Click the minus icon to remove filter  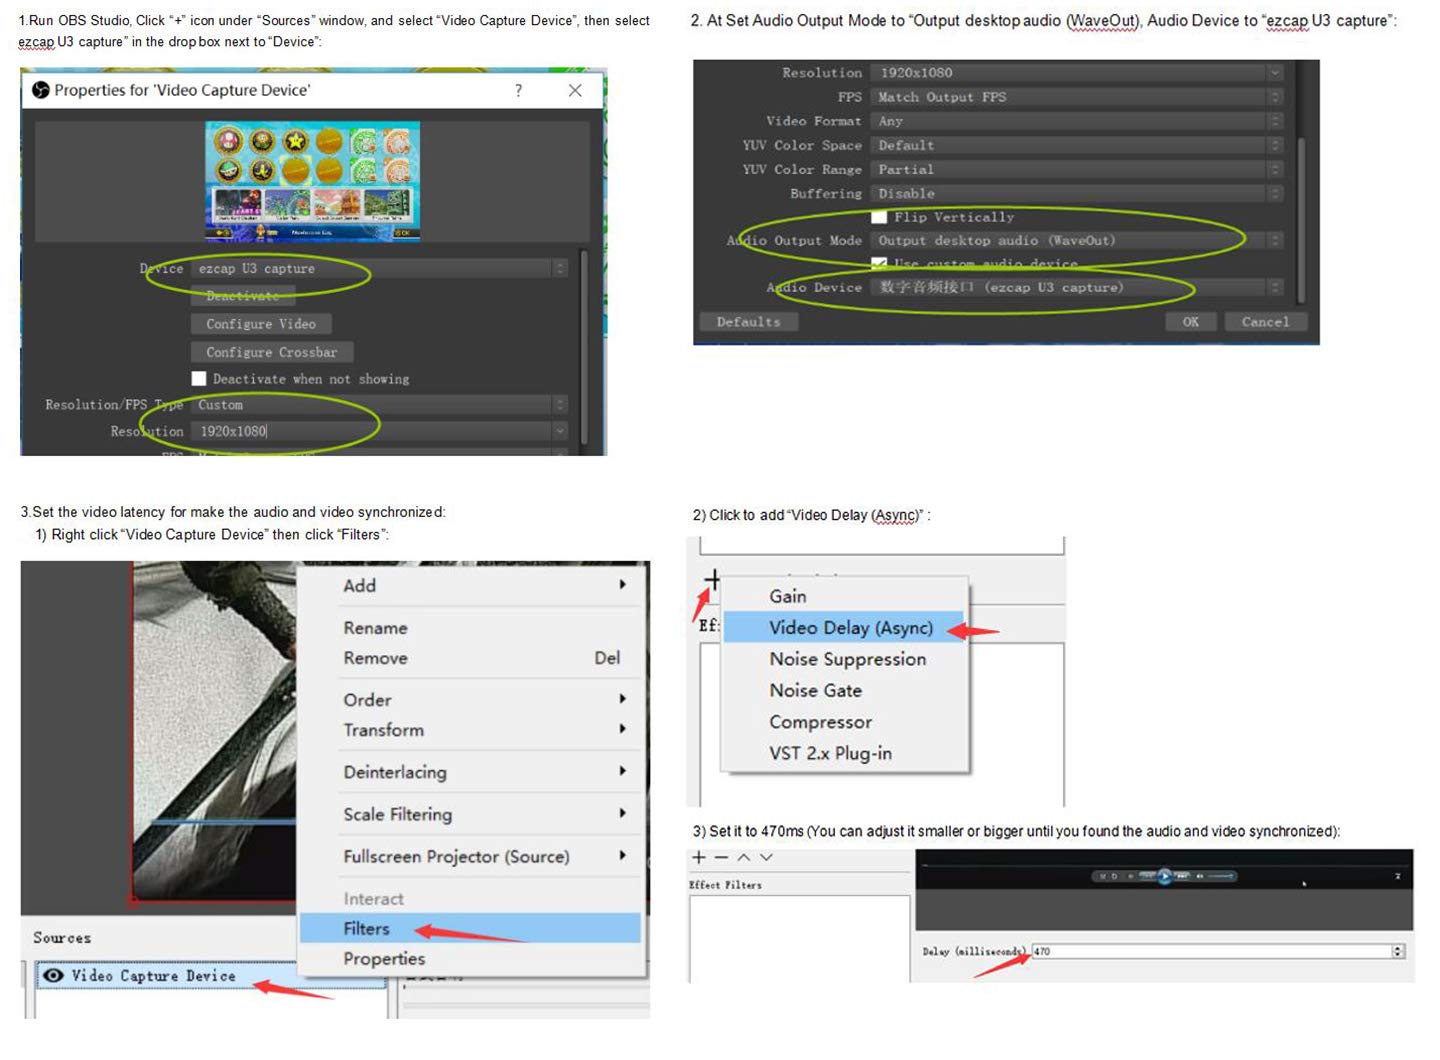click(721, 857)
